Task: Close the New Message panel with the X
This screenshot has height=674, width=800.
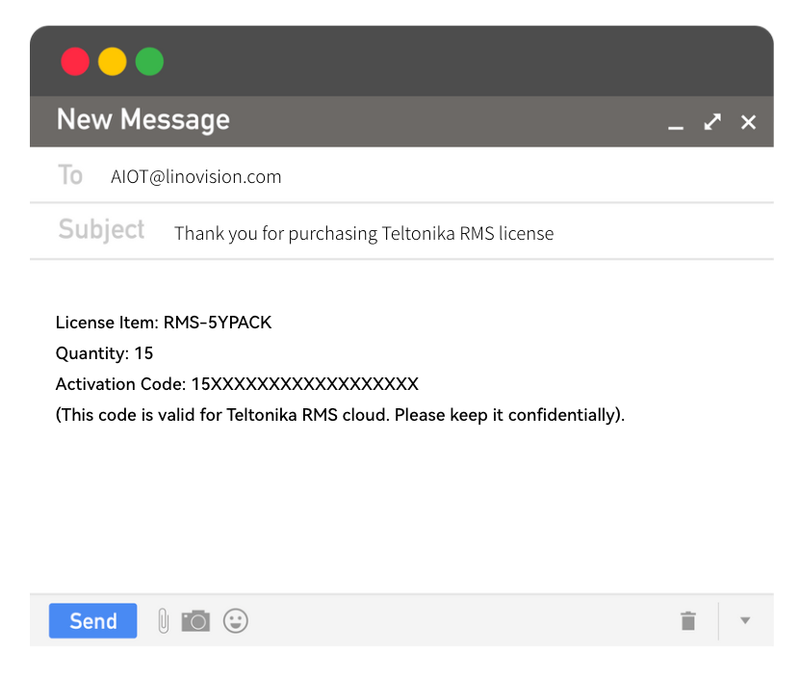Action: 748,122
